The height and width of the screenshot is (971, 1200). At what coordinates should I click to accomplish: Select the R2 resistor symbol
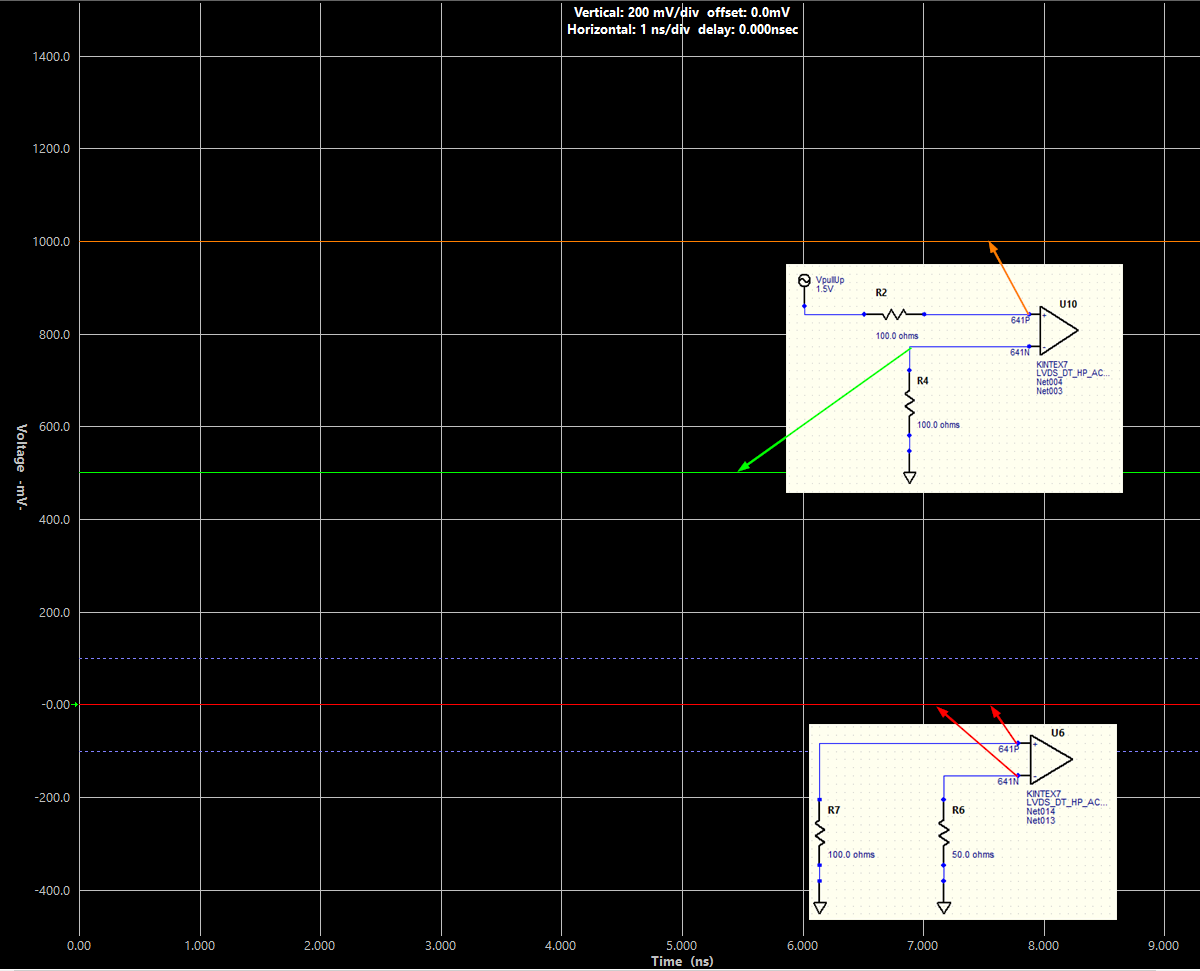point(895,312)
